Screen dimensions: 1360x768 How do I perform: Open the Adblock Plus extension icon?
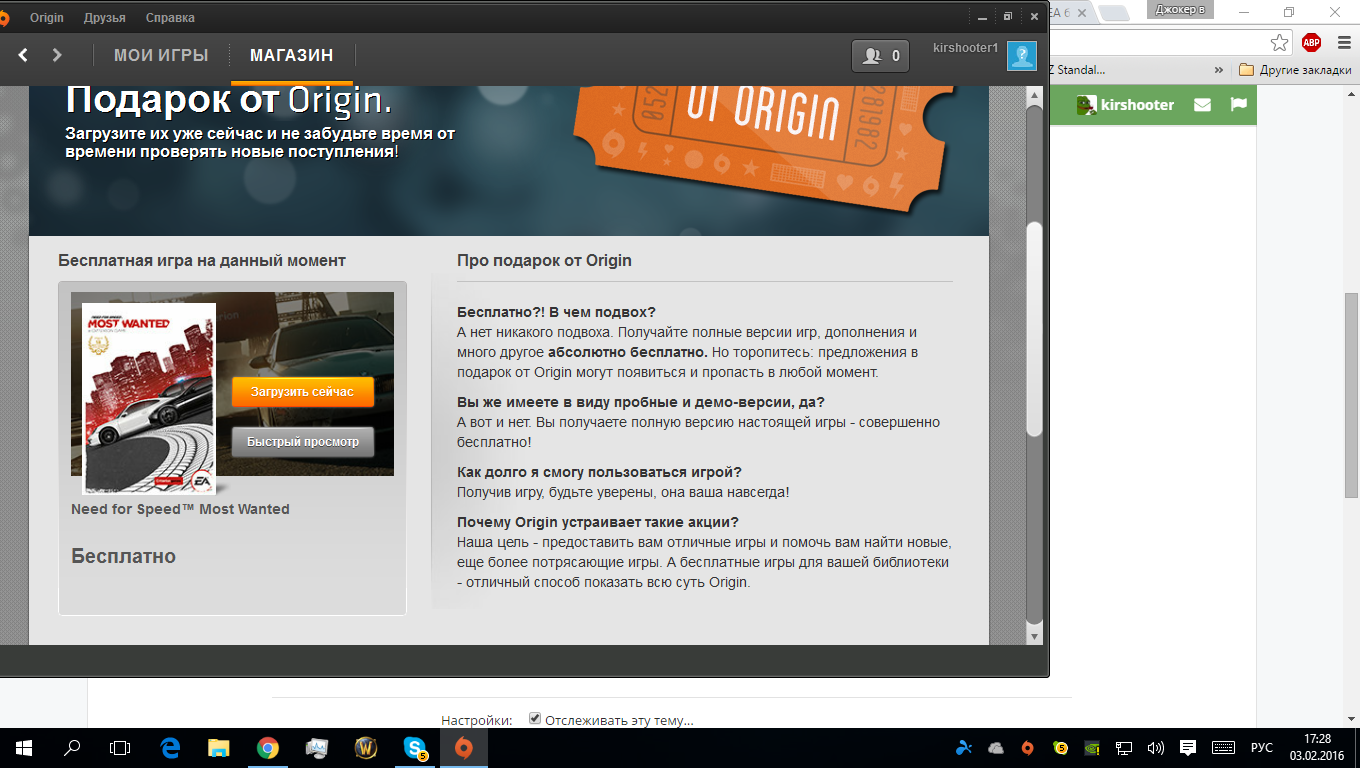[x=1311, y=42]
